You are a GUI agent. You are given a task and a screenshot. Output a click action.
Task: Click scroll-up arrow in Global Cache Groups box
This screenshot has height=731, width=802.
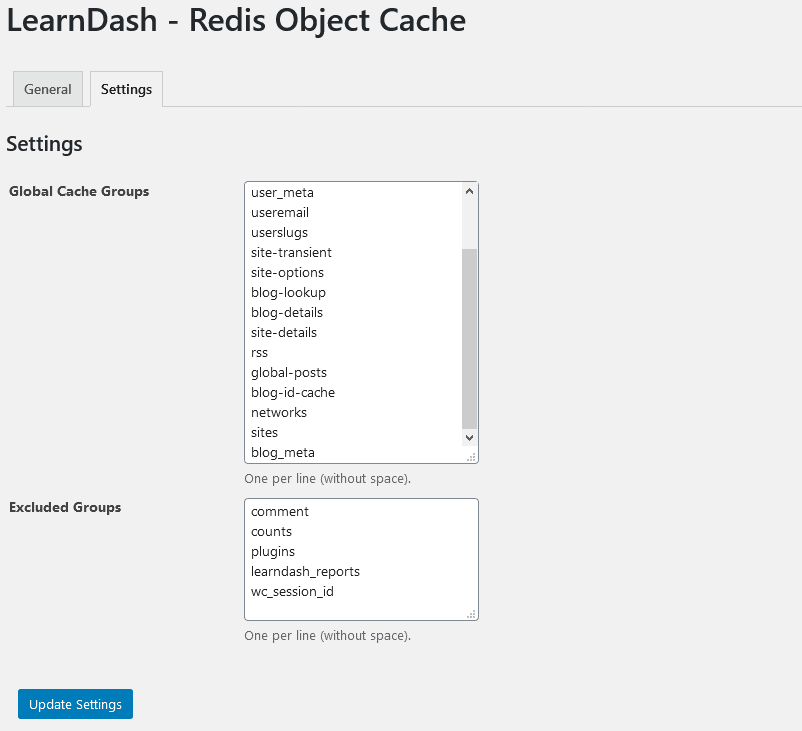pos(470,191)
